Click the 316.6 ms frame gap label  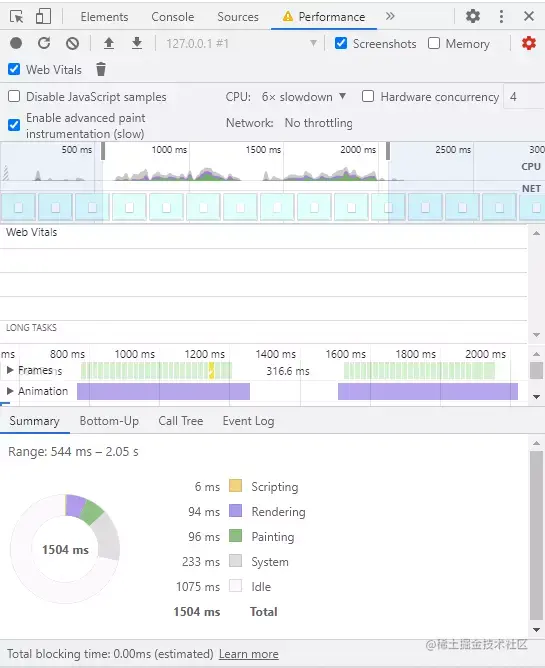coord(288,371)
